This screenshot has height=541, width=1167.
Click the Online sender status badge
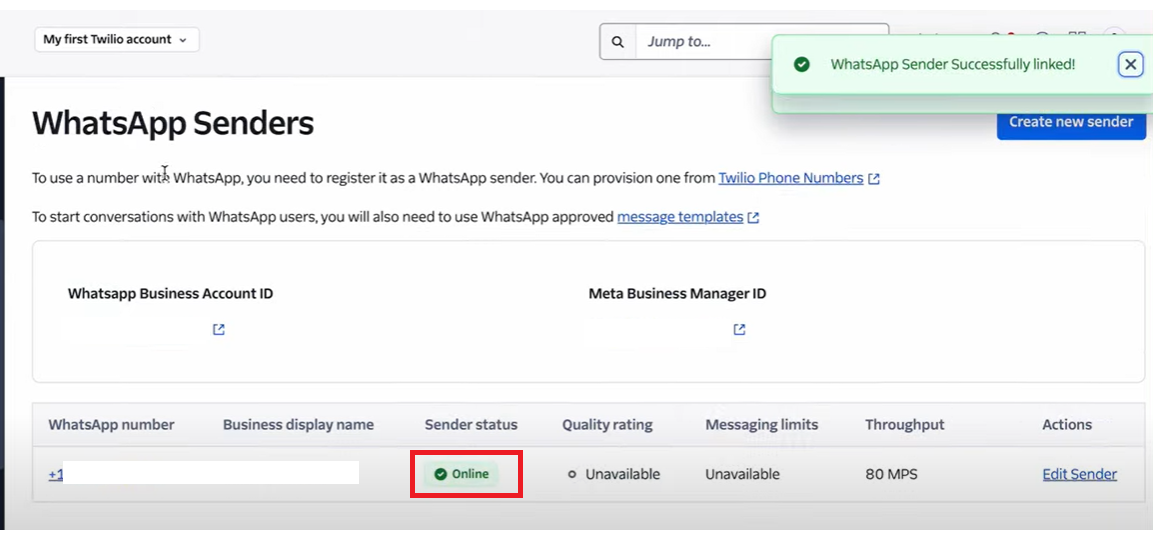[x=461, y=474]
